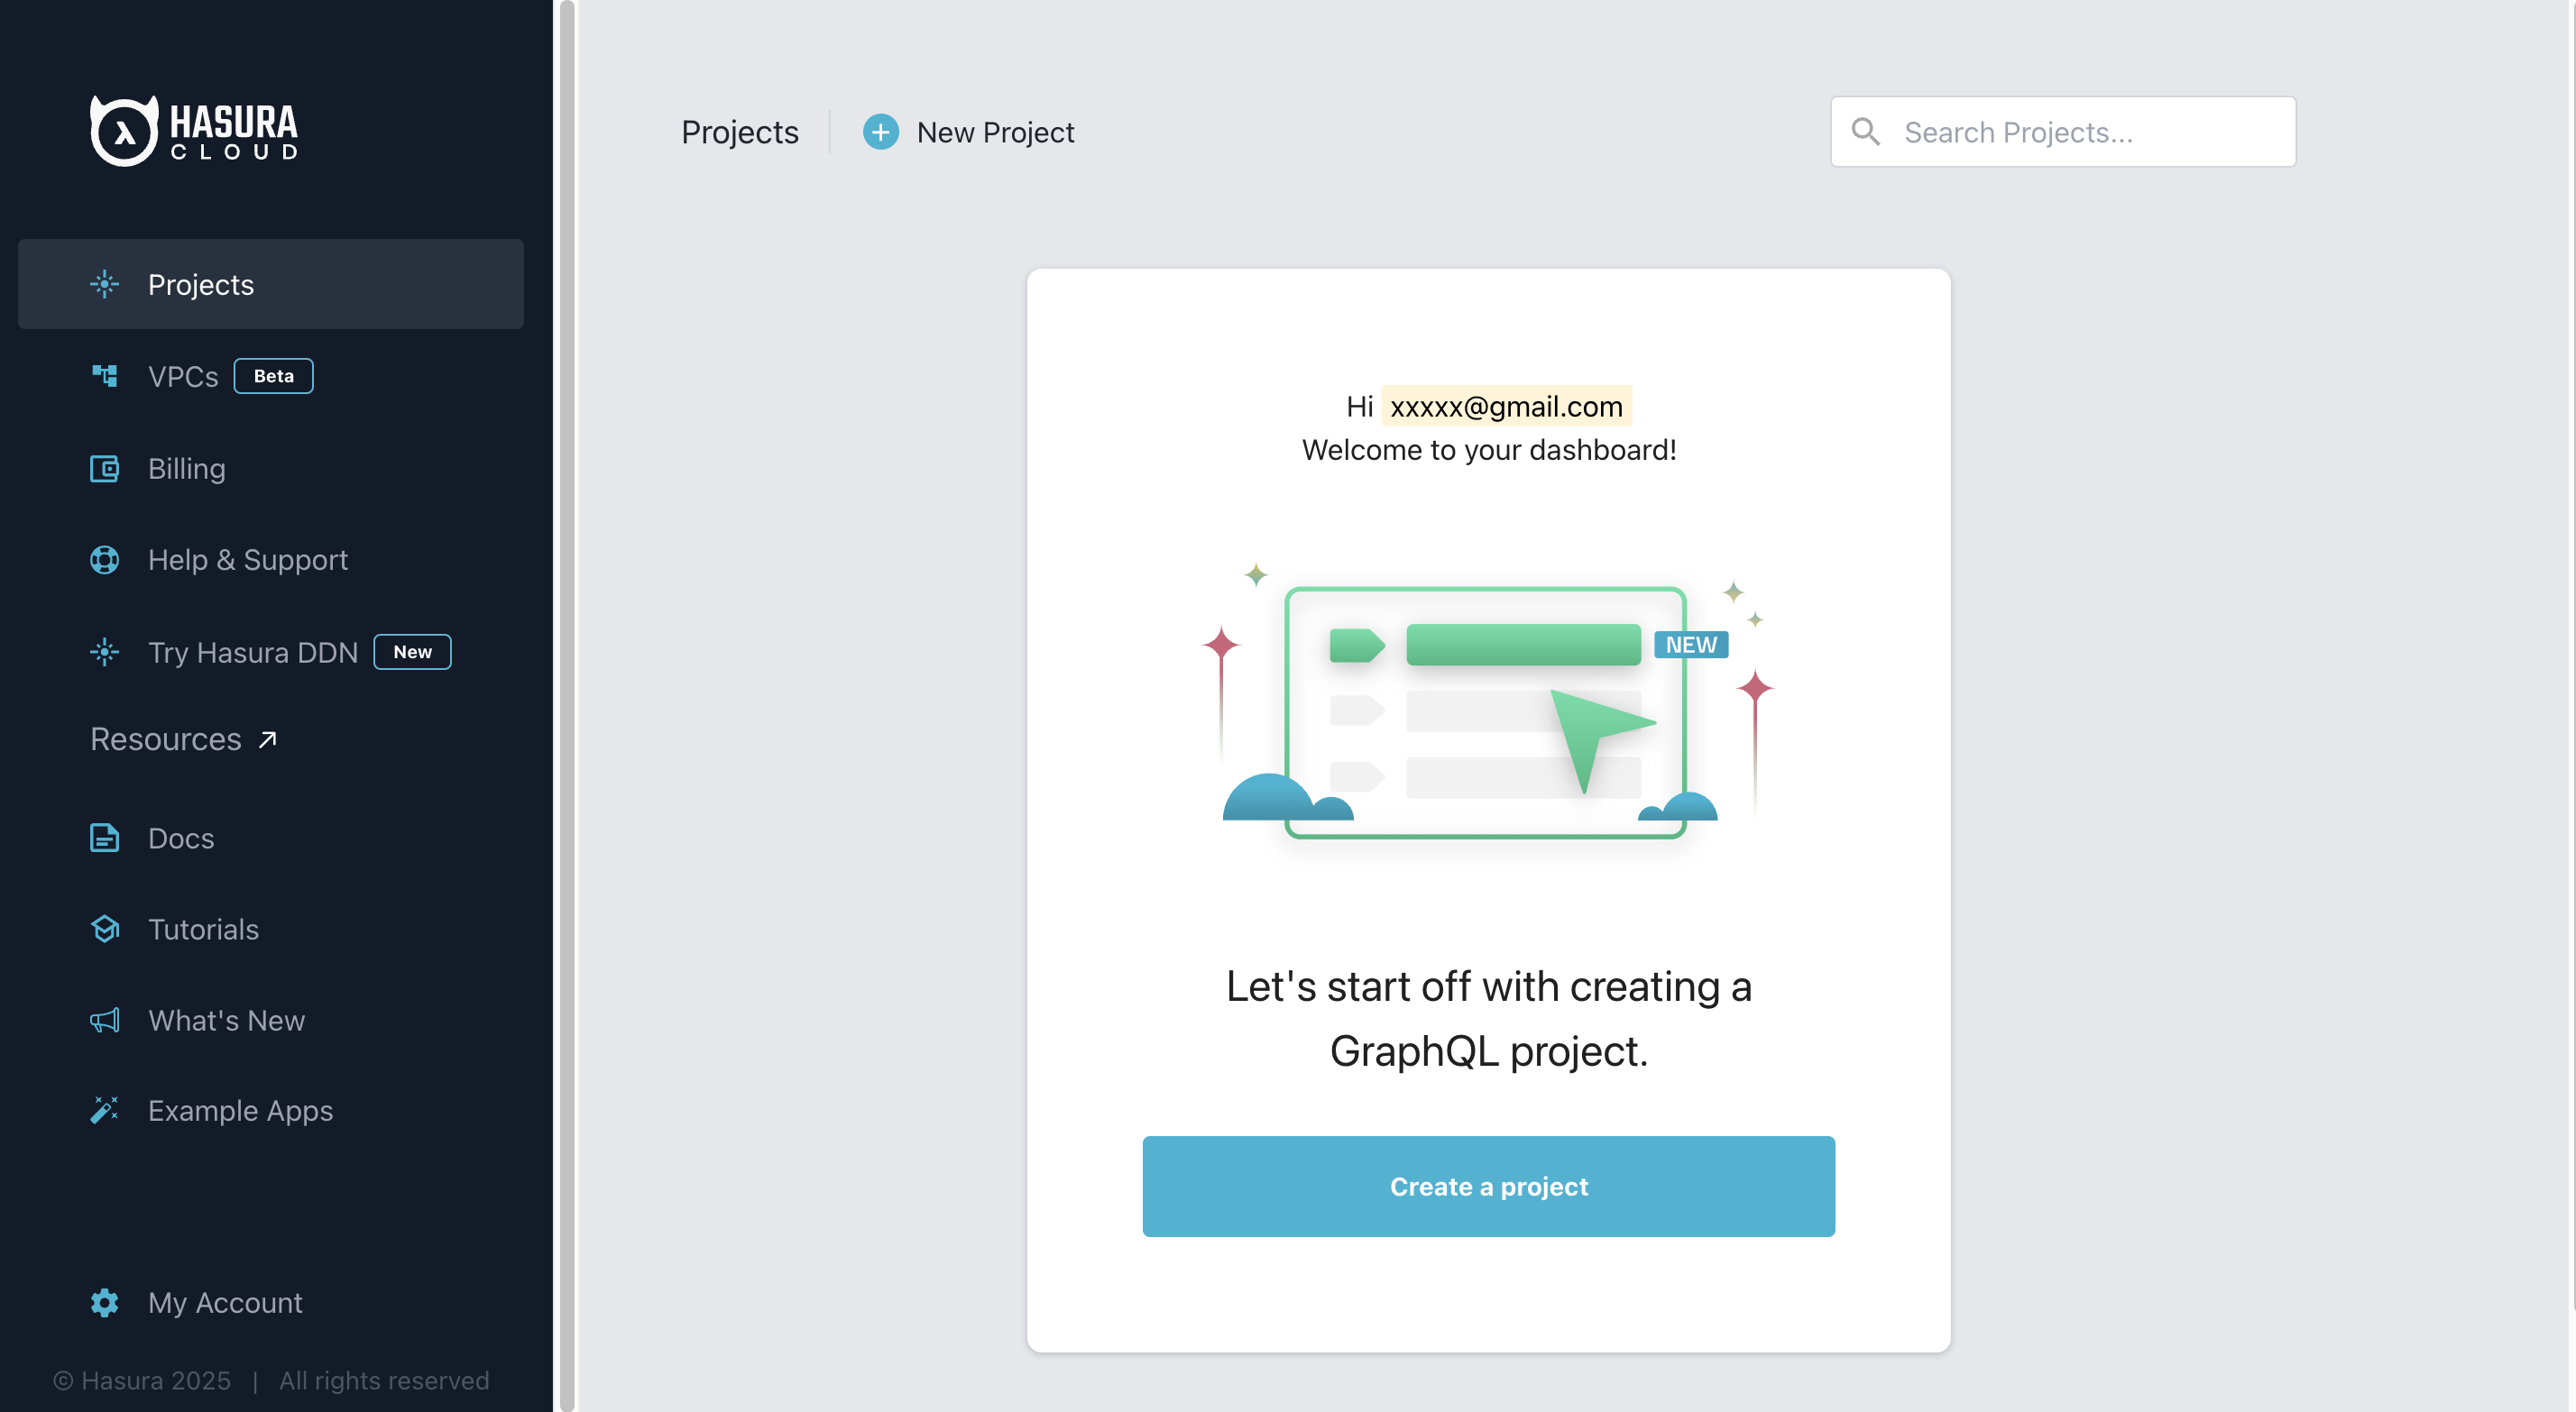This screenshot has width=2576, height=1412.
Task: Click the VPCs Beta badge
Action: [273, 376]
